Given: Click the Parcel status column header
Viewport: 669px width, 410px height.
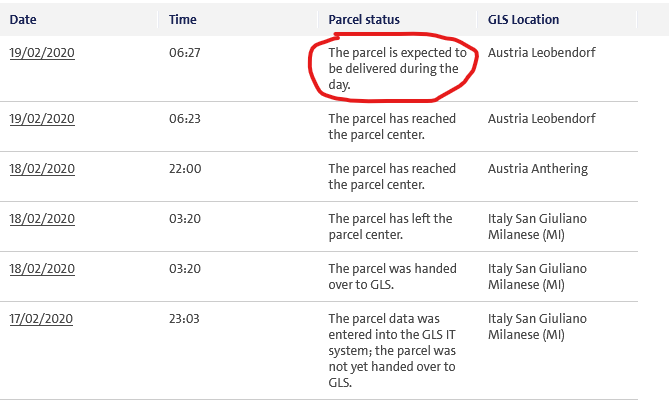Looking at the screenshot, I should [364, 19].
